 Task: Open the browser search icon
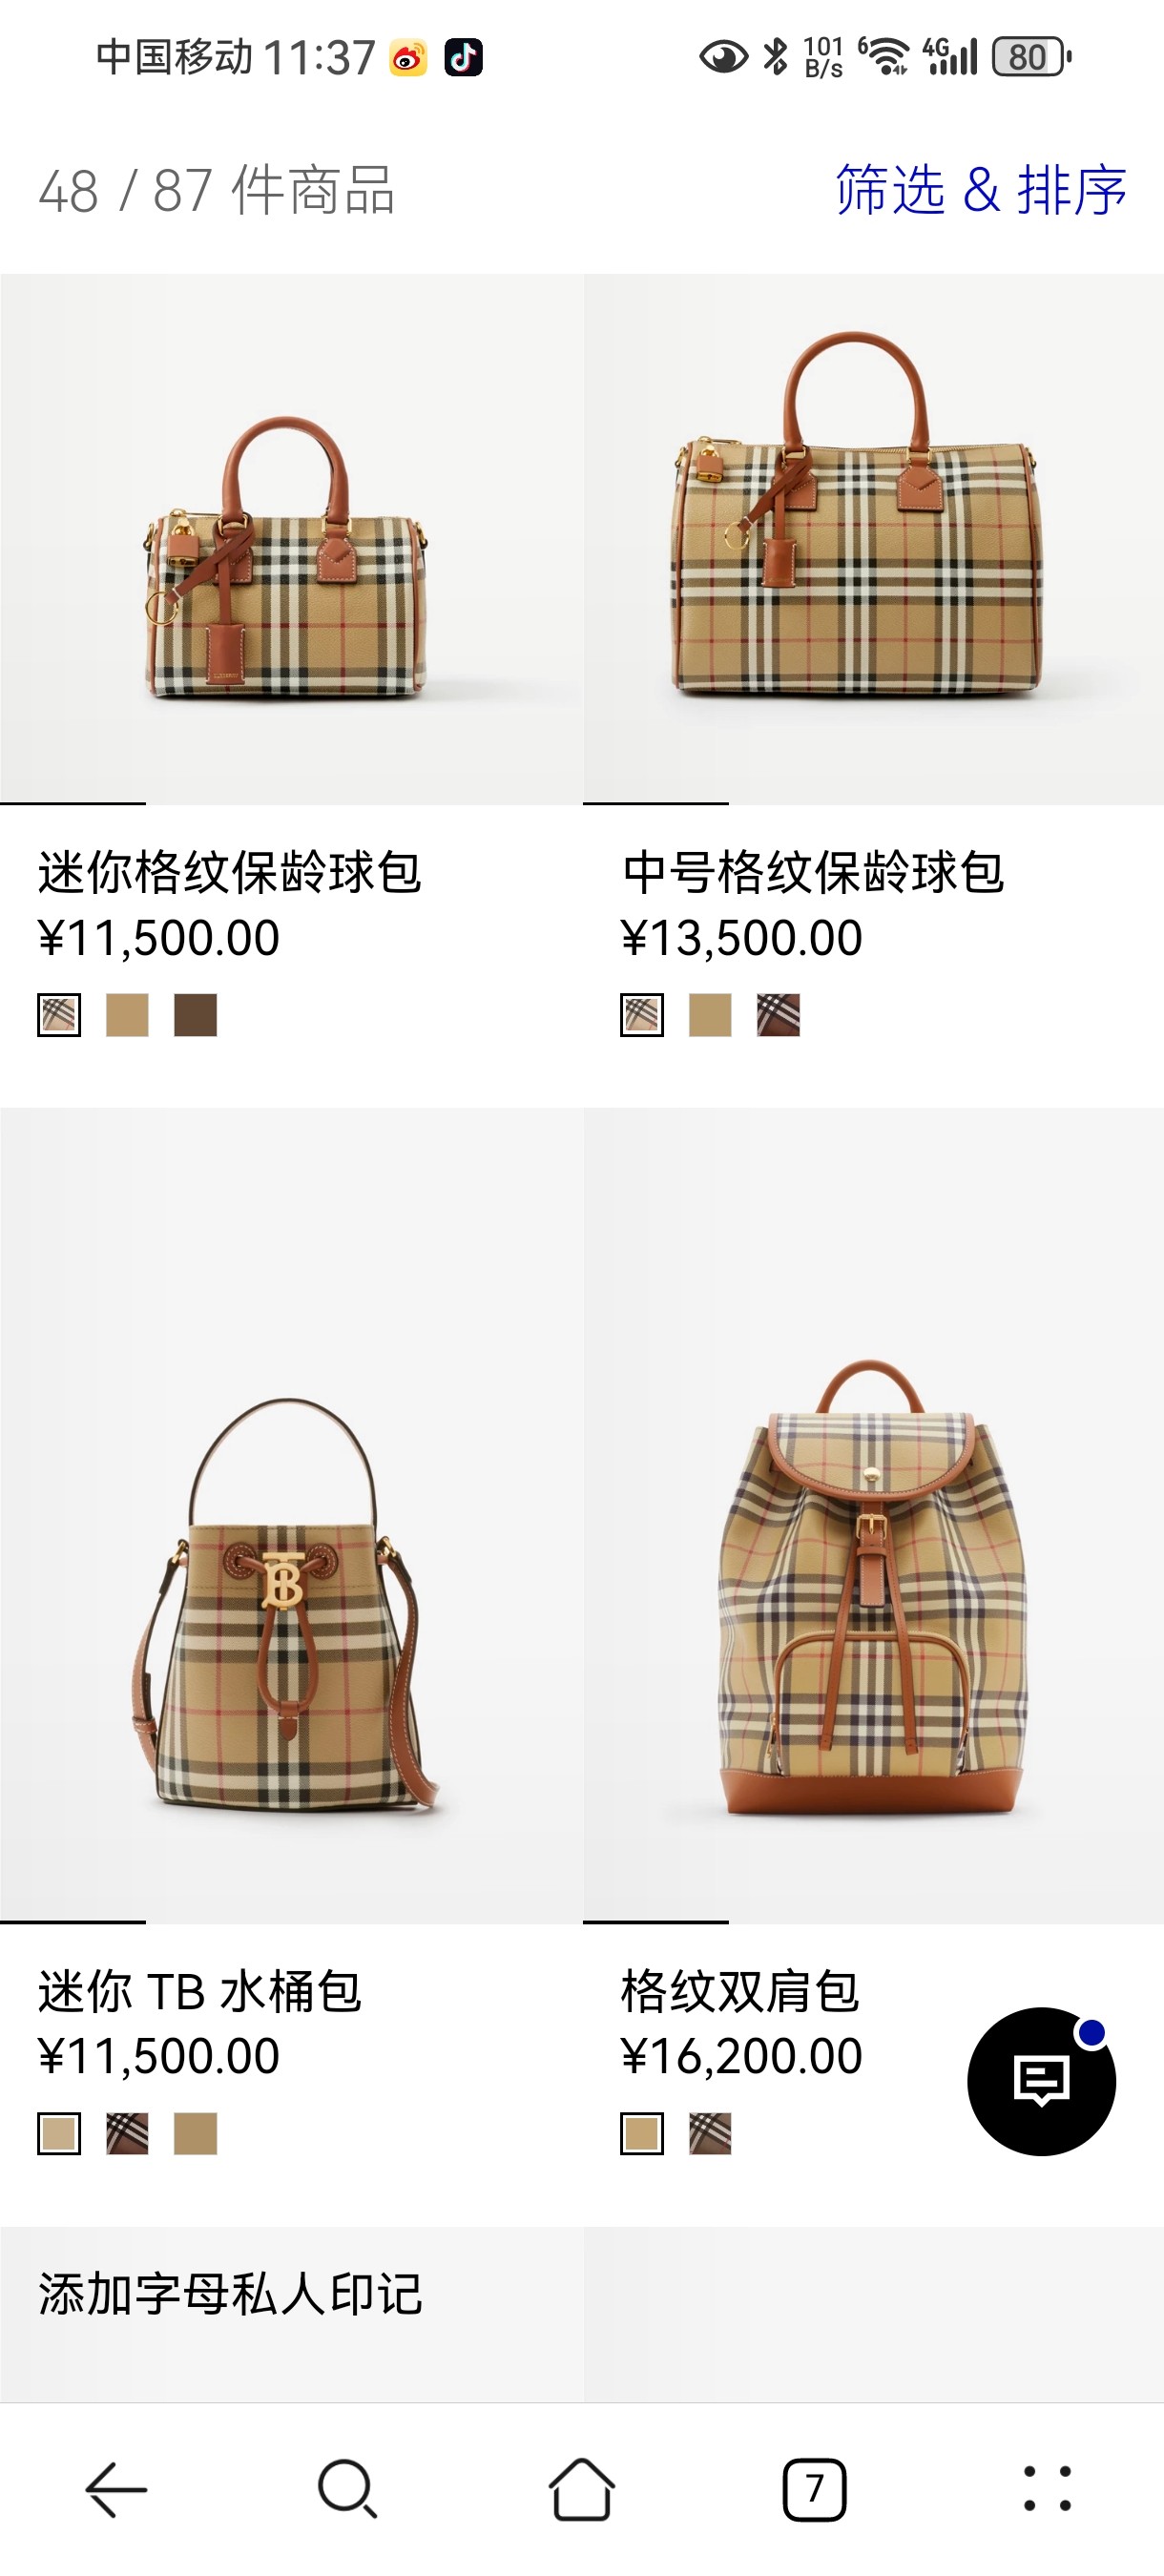[x=348, y=2489]
